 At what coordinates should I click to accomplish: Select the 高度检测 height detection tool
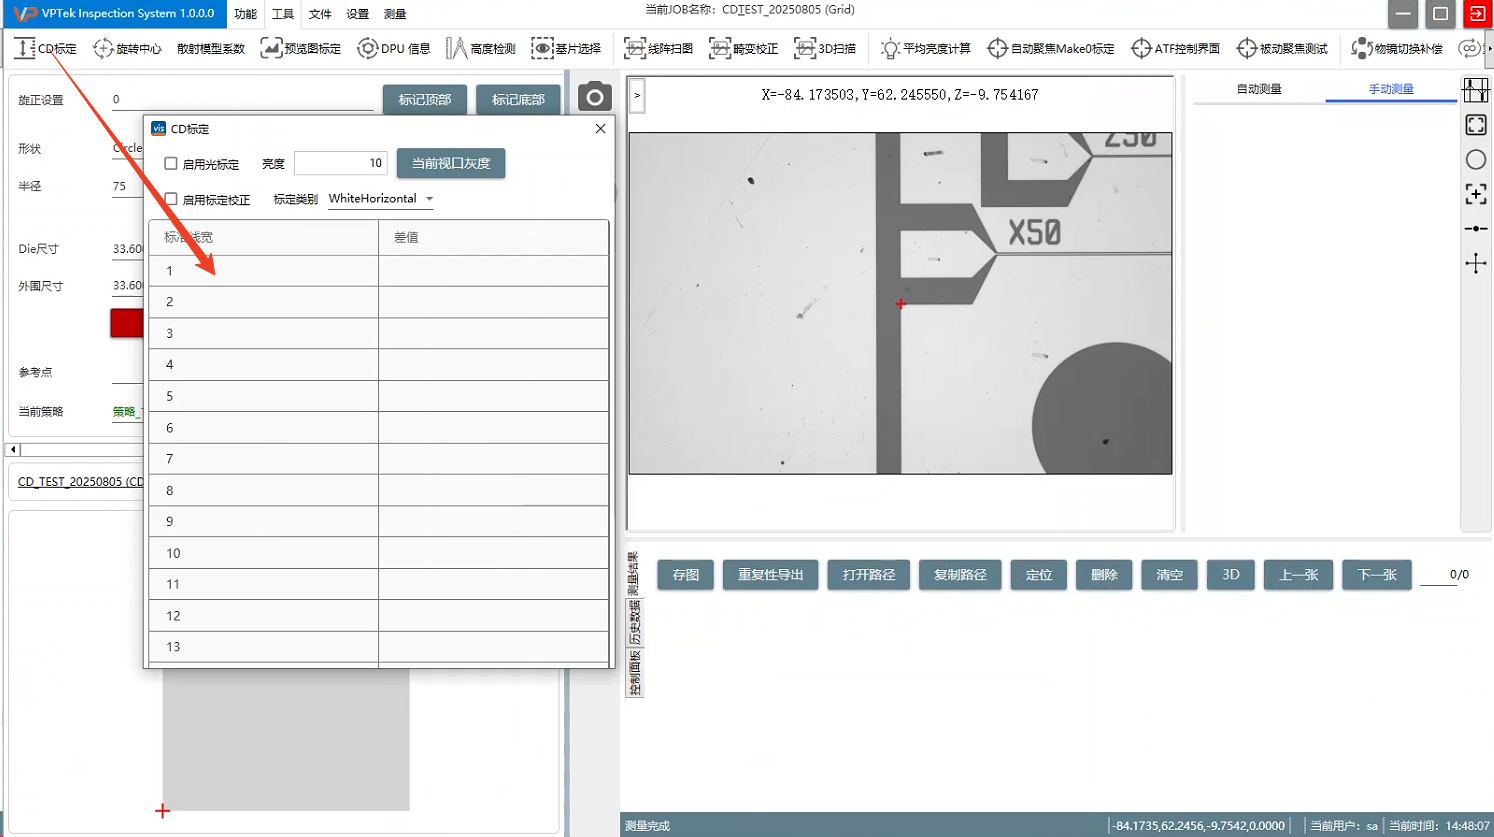click(x=481, y=48)
